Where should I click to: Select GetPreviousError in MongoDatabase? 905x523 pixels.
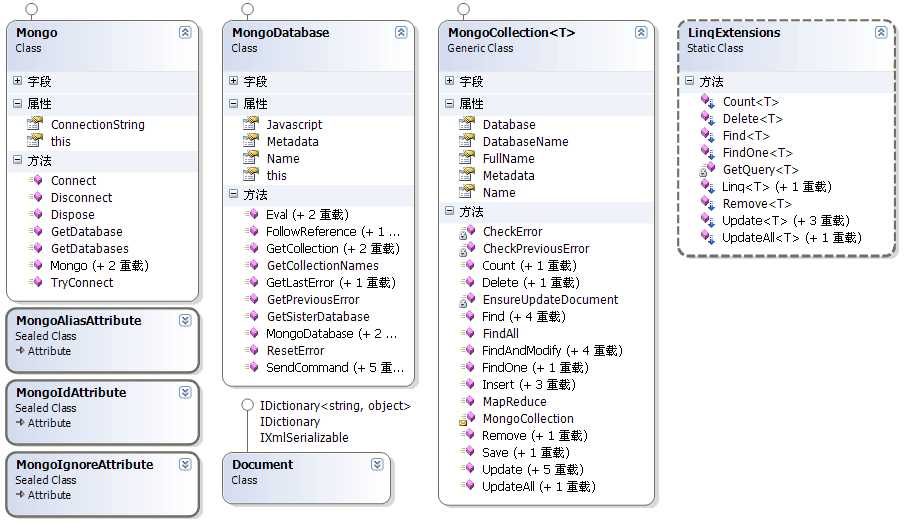tap(313, 299)
